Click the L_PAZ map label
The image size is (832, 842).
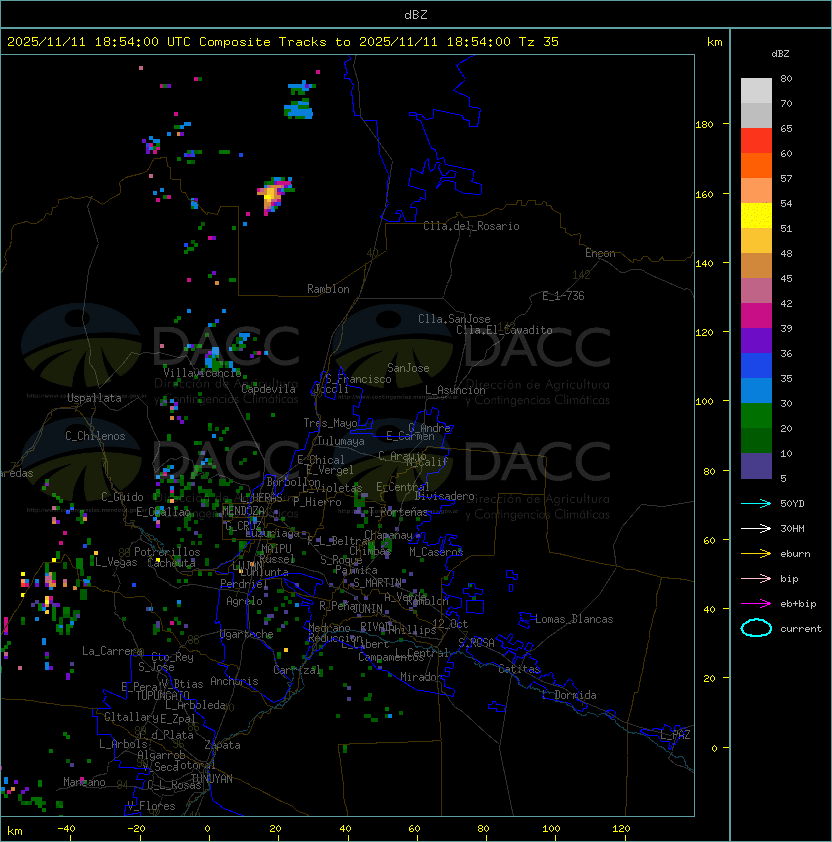pos(675,735)
